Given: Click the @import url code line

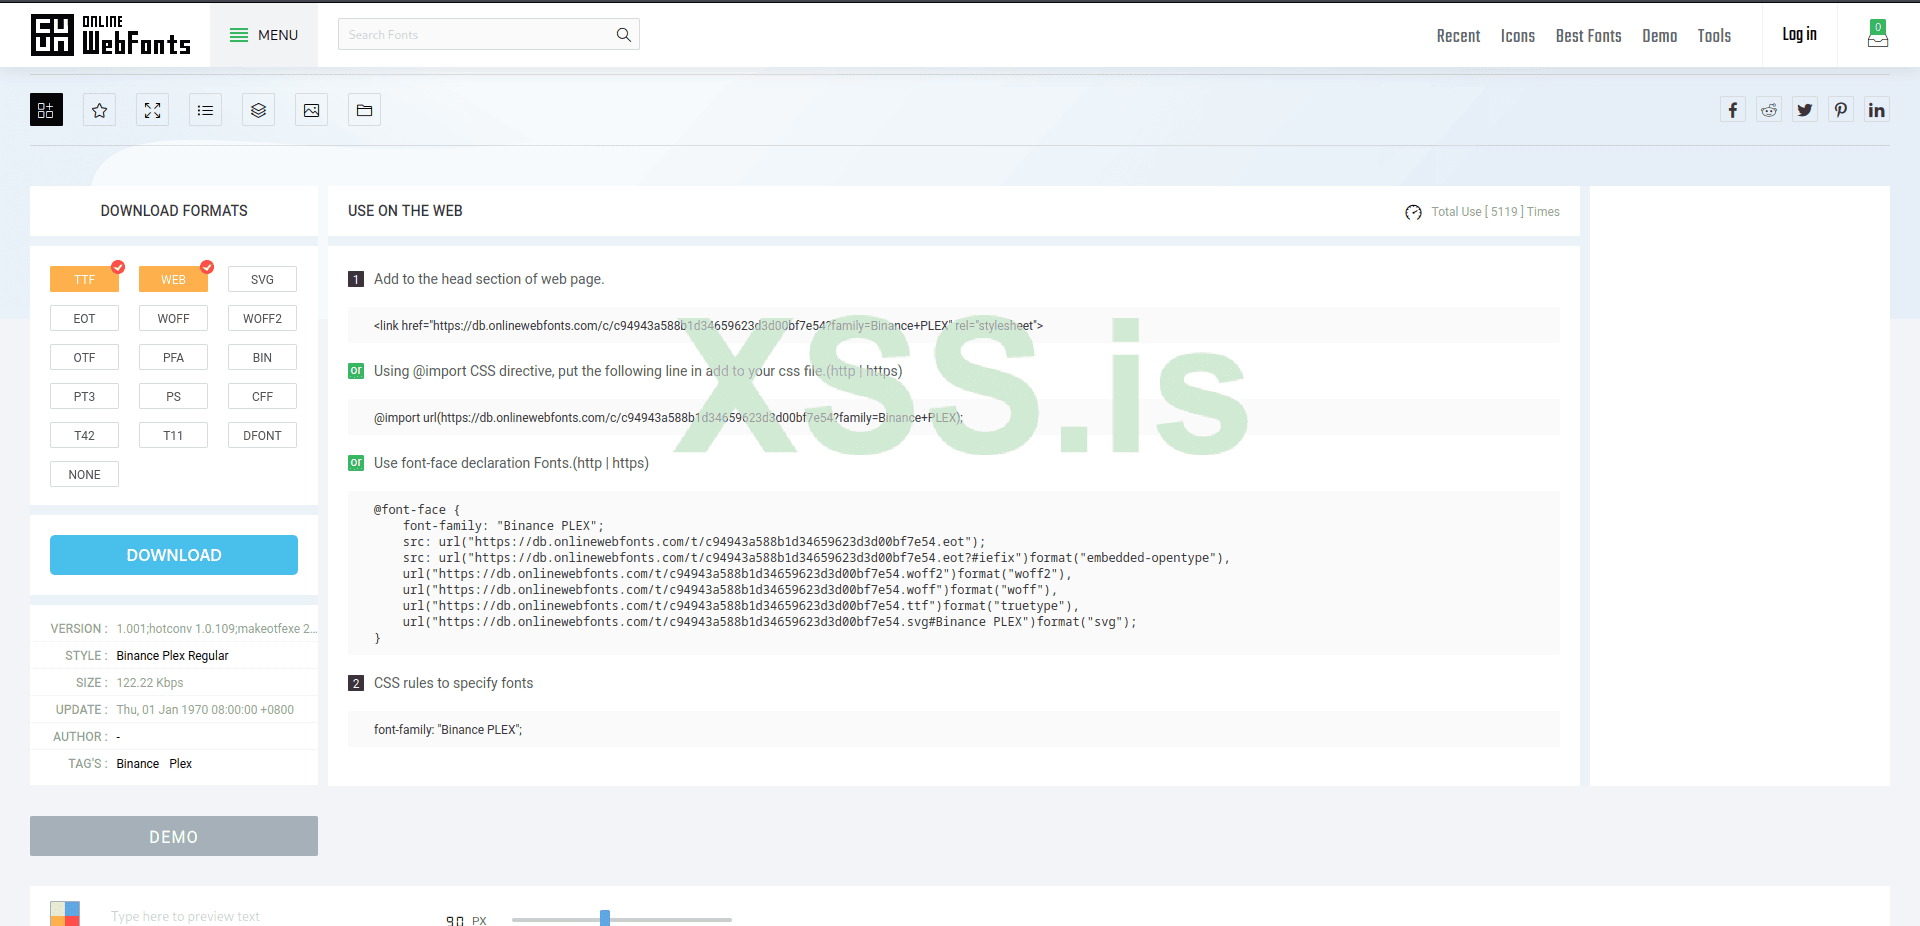Looking at the screenshot, I should coord(954,417).
